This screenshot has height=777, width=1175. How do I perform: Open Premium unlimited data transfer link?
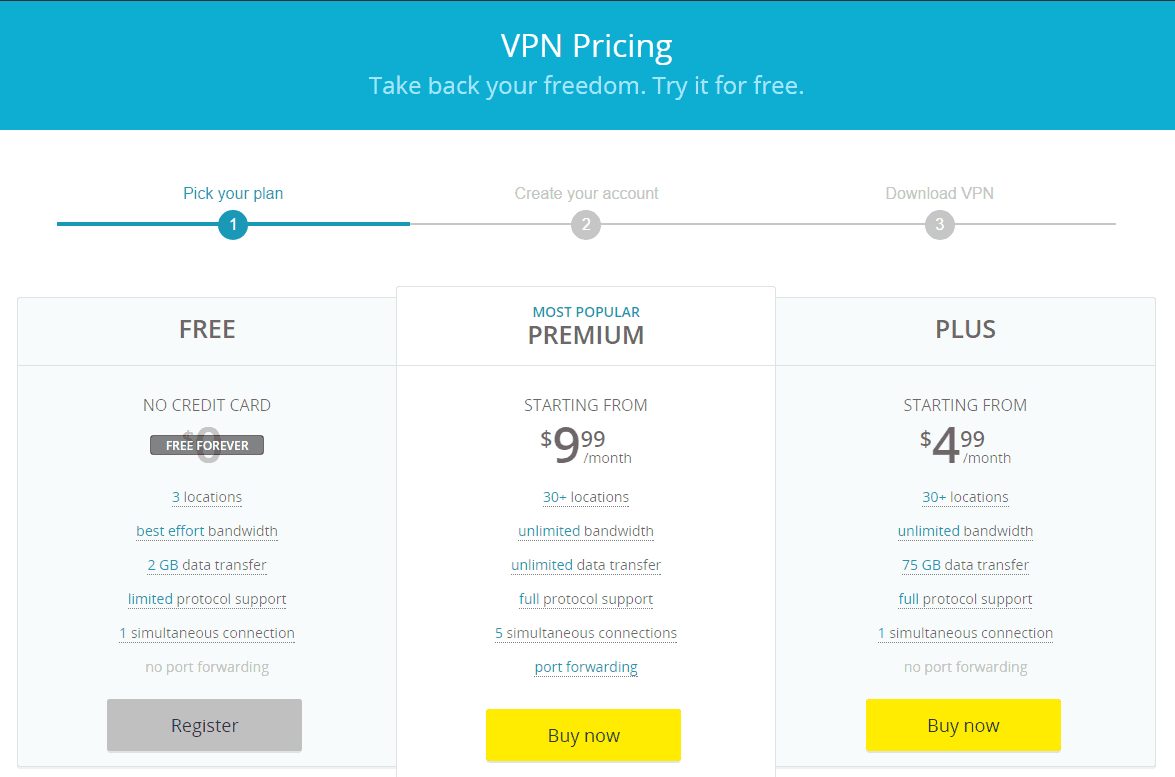(x=586, y=565)
